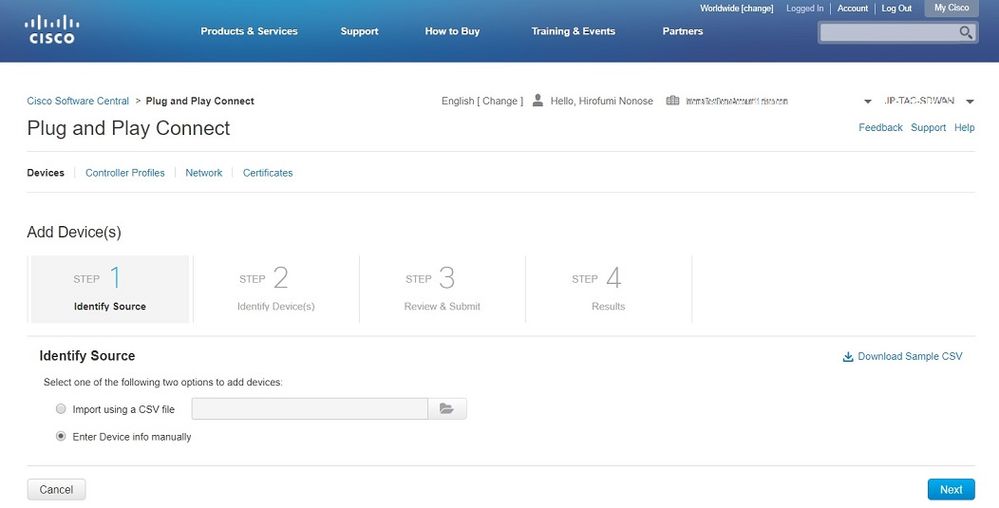Switch to the Certificates tab
This screenshot has height=508, width=999.
(268, 173)
